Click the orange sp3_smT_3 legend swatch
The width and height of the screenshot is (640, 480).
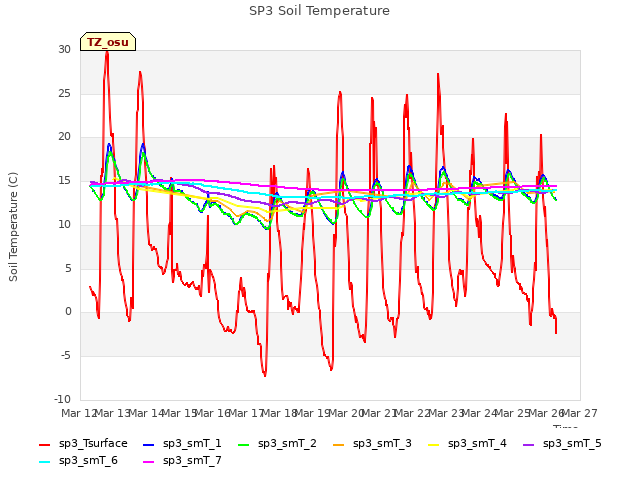(x=339, y=444)
